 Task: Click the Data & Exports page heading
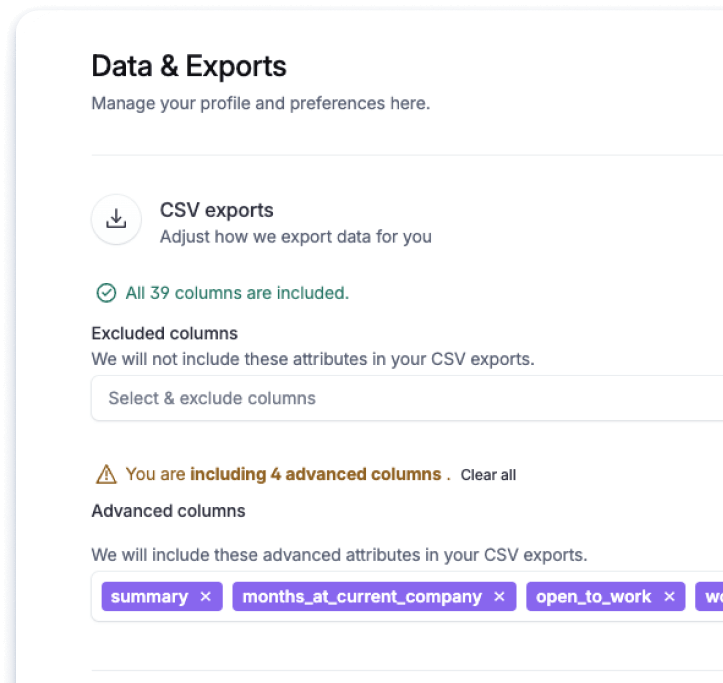189,66
